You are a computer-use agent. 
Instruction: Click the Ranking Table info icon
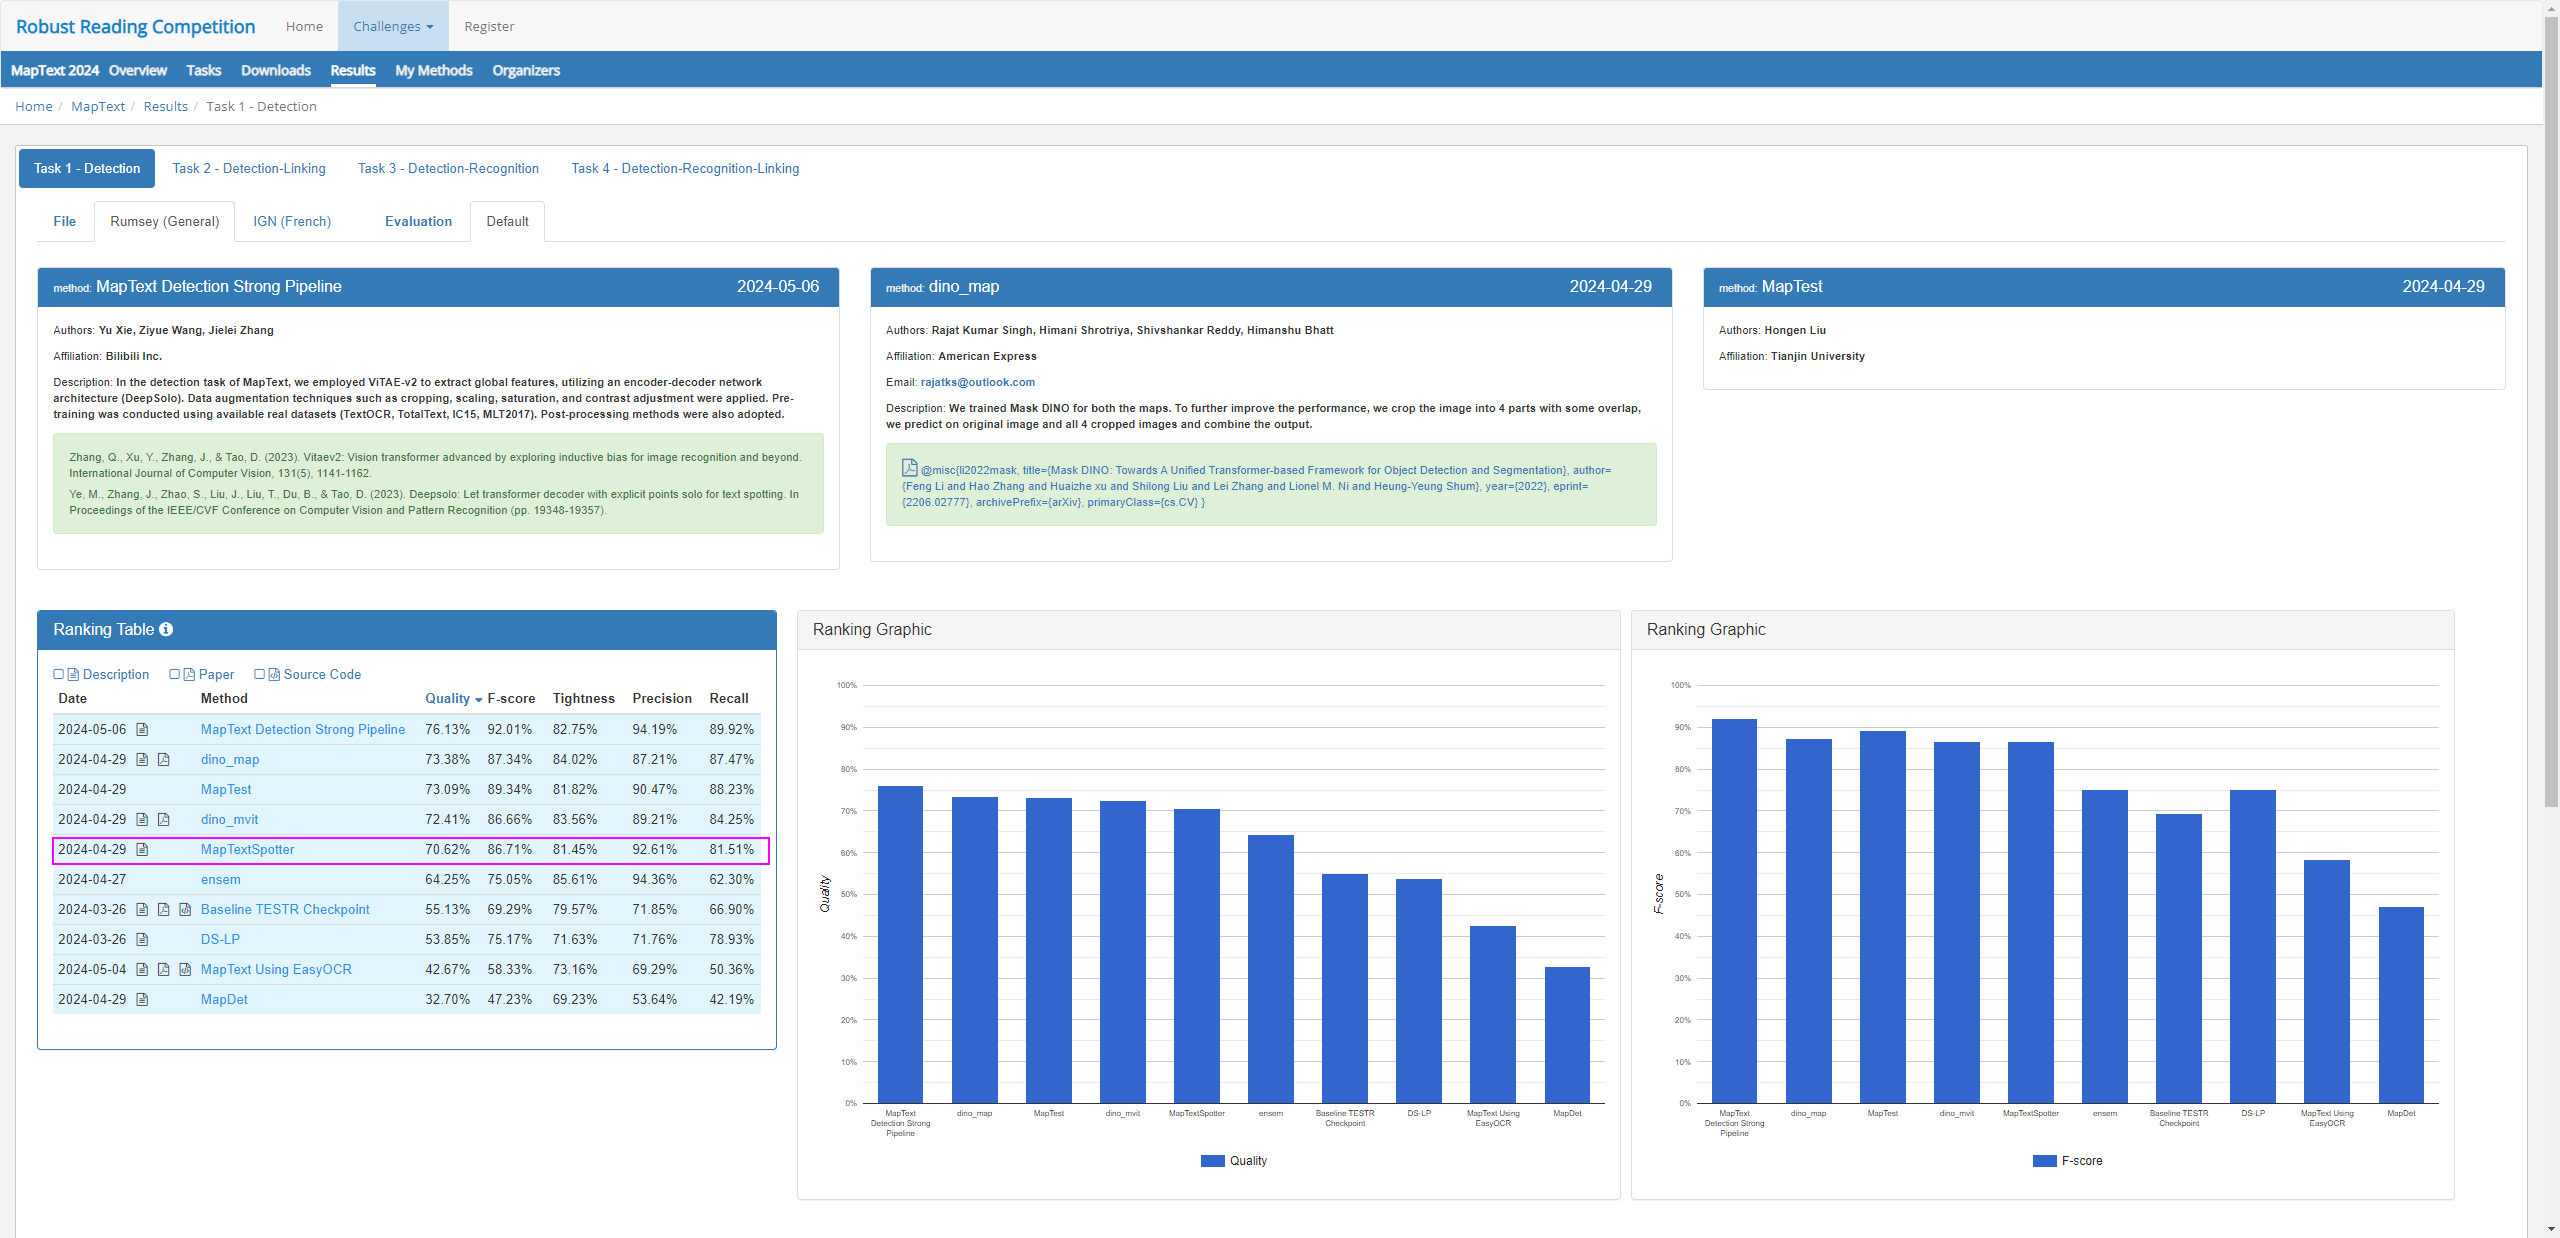(166, 629)
